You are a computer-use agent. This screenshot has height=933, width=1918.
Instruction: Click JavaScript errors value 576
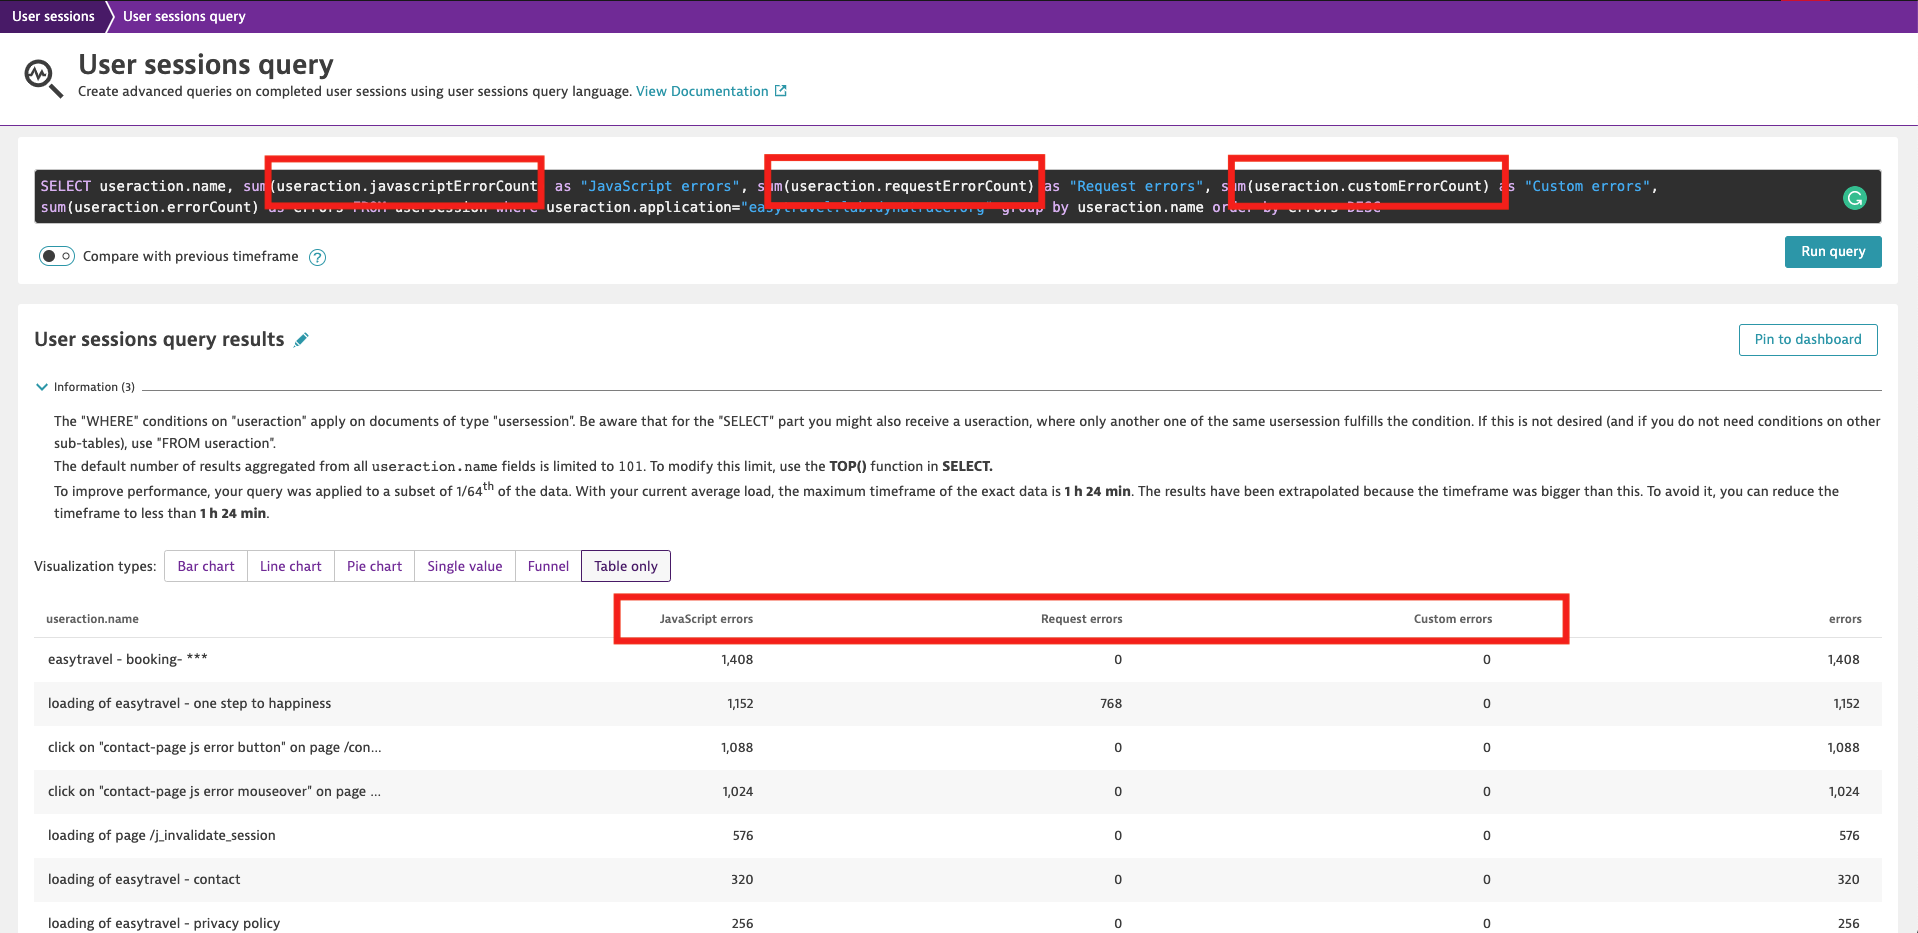(x=743, y=836)
